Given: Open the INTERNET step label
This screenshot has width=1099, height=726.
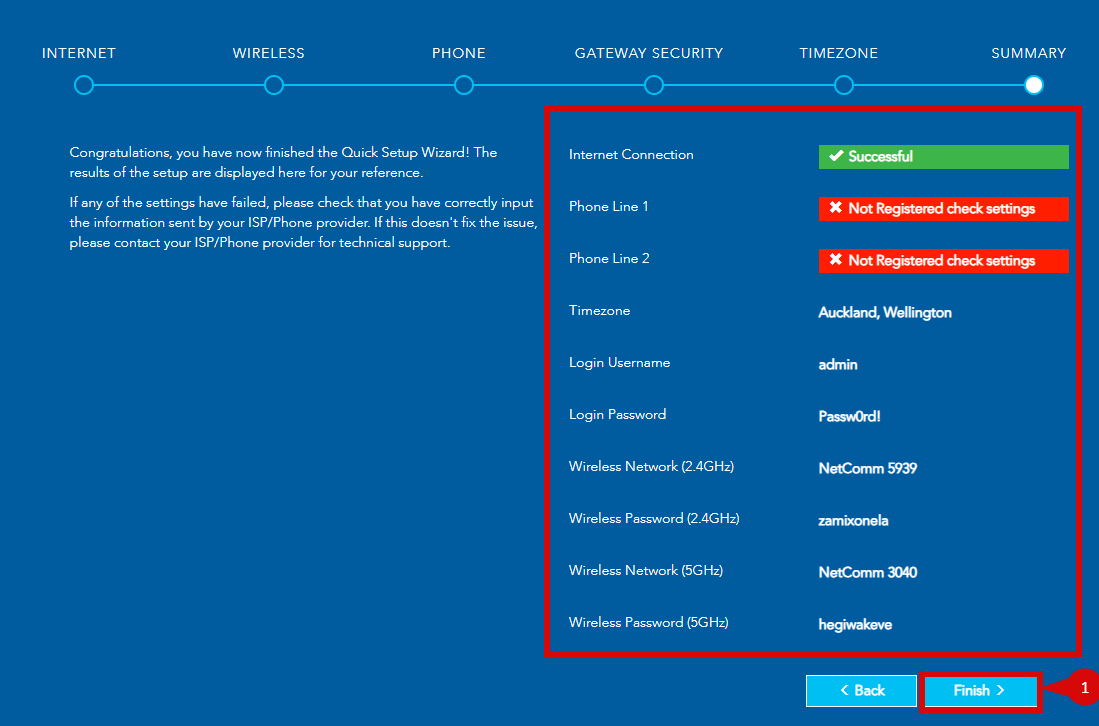Looking at the screenshot, I should (79, 53).
